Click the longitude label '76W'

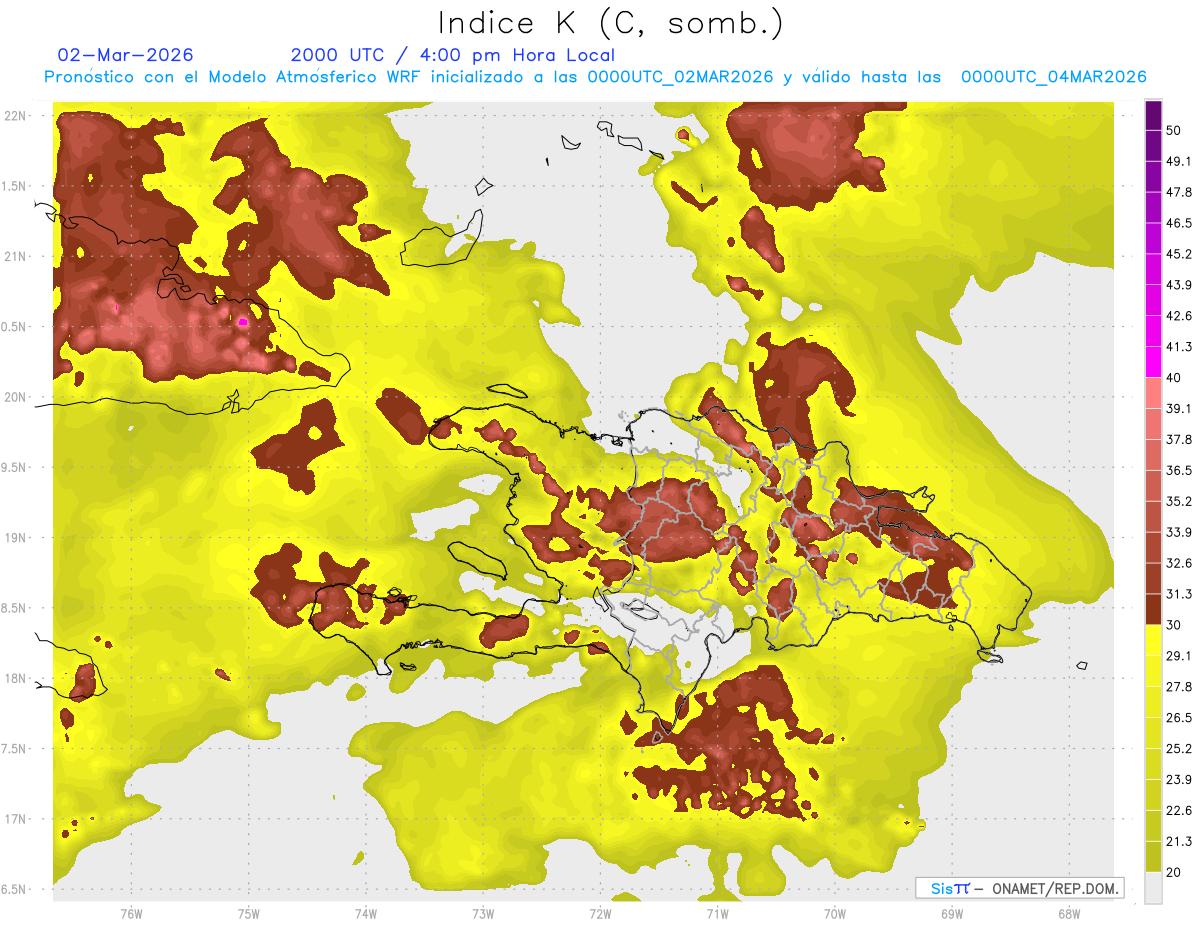pos(131,913)
